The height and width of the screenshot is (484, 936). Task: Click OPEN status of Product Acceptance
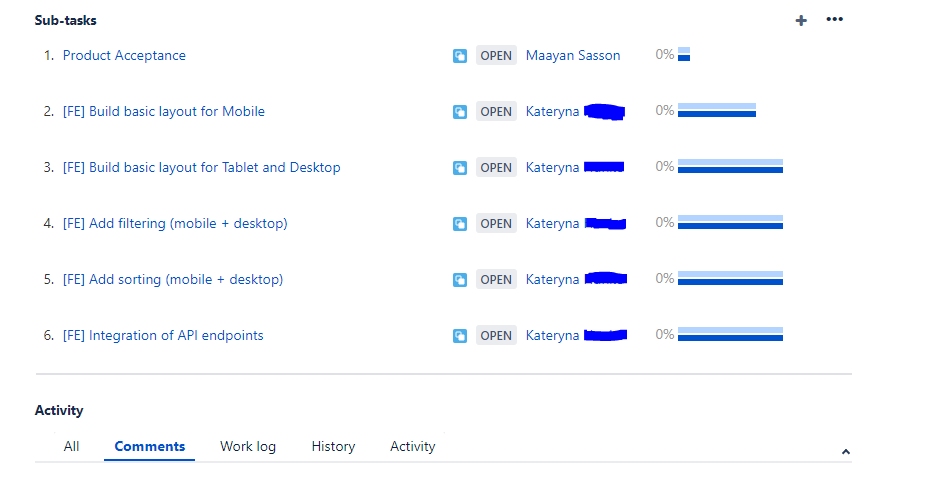496,56
